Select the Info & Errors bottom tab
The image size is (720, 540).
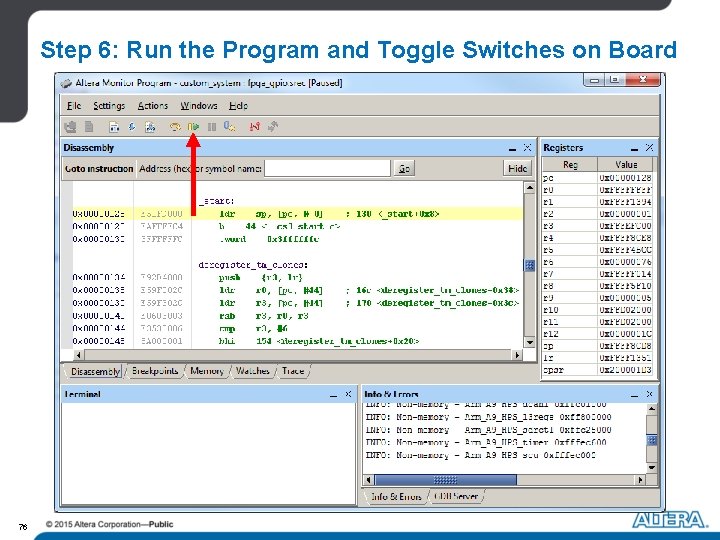[x=396, y=496]
